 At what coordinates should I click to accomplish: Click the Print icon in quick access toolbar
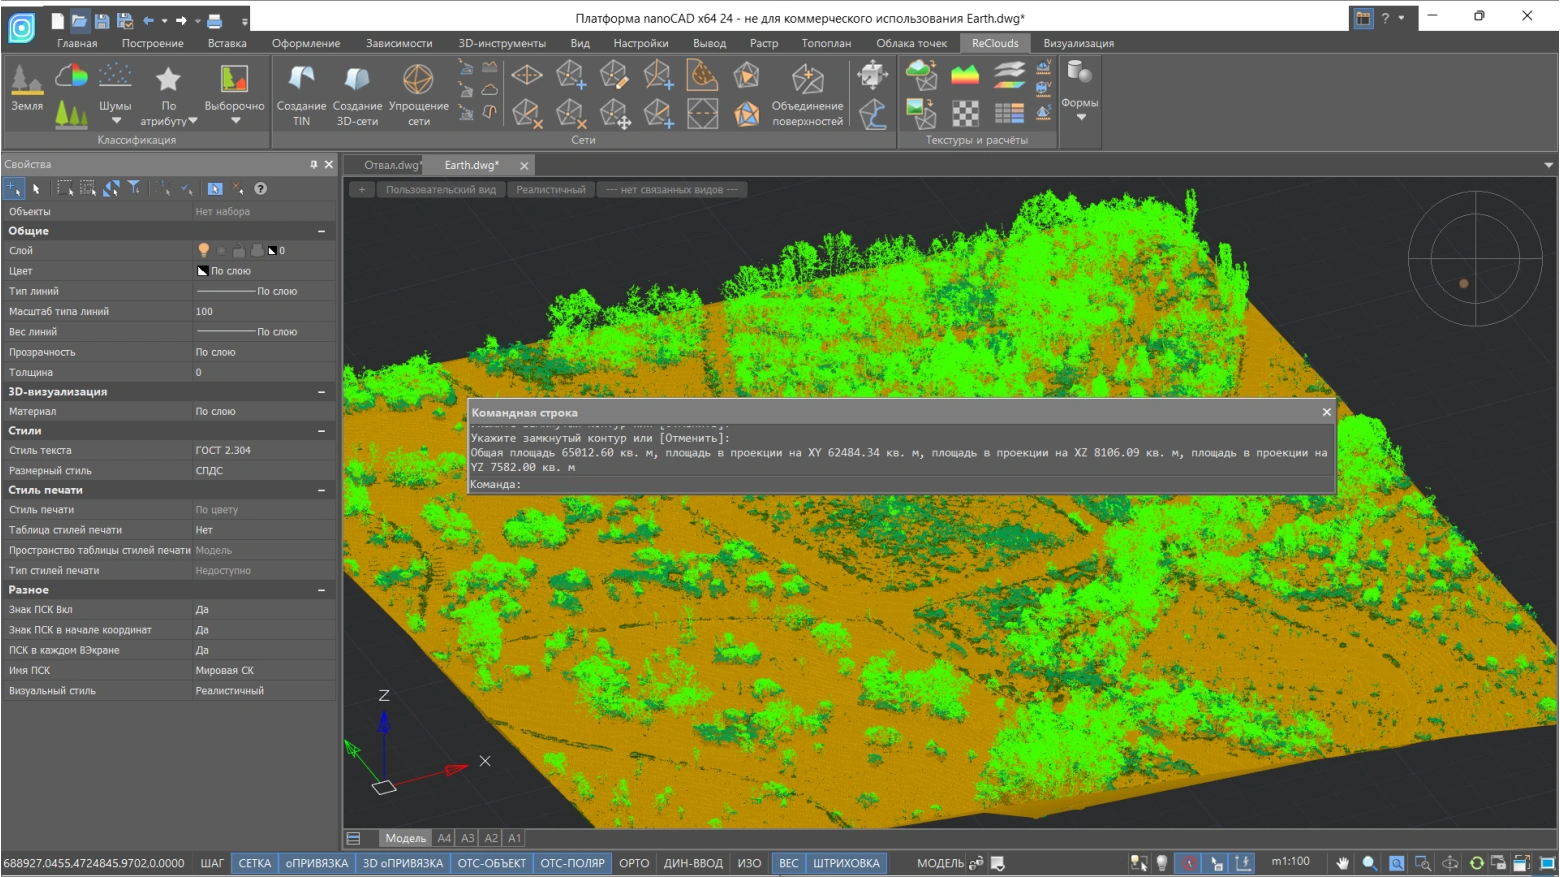[x=215, y=20]
